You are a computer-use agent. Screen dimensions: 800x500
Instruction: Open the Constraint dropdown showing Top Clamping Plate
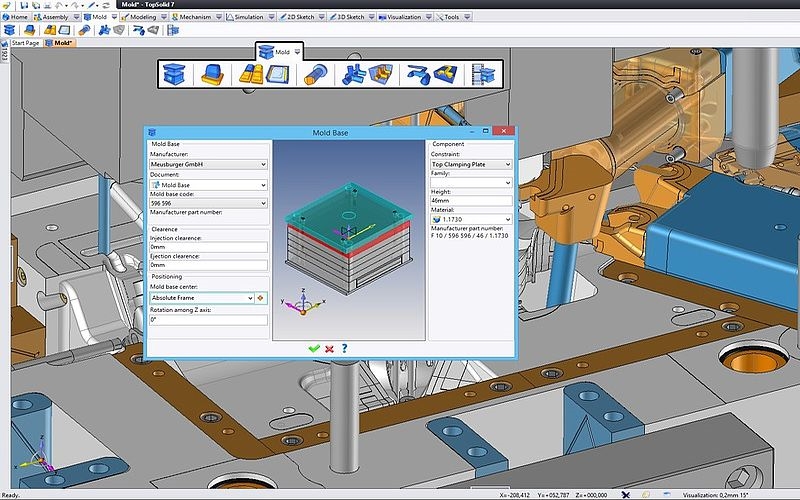coord(471,164)
